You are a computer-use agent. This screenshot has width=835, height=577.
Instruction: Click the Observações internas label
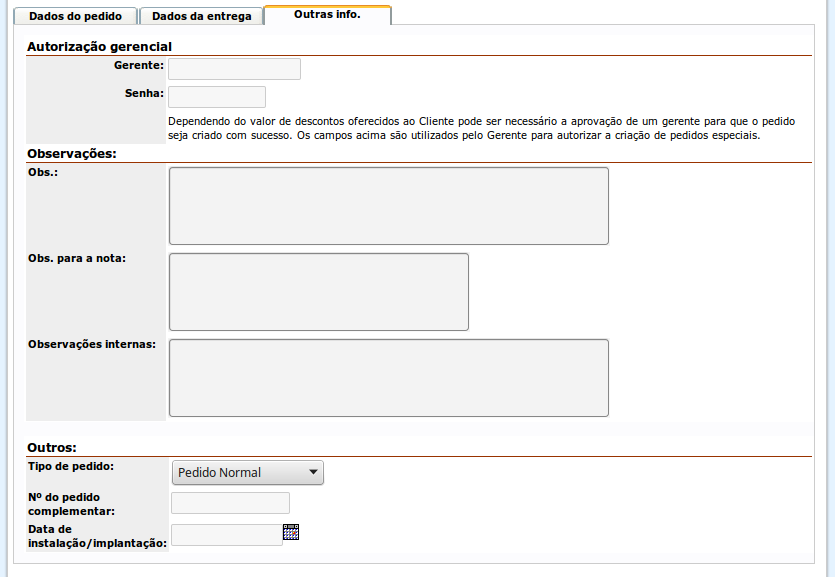[x=92, y=344]
